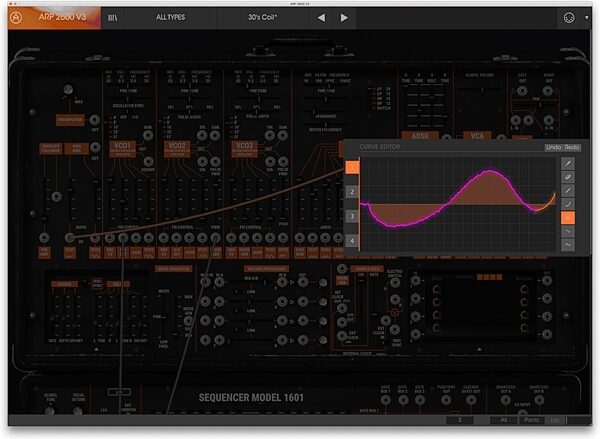Screen dimensions: 600x439
Task: Click the All button in status bar
Action: point(504,420)
